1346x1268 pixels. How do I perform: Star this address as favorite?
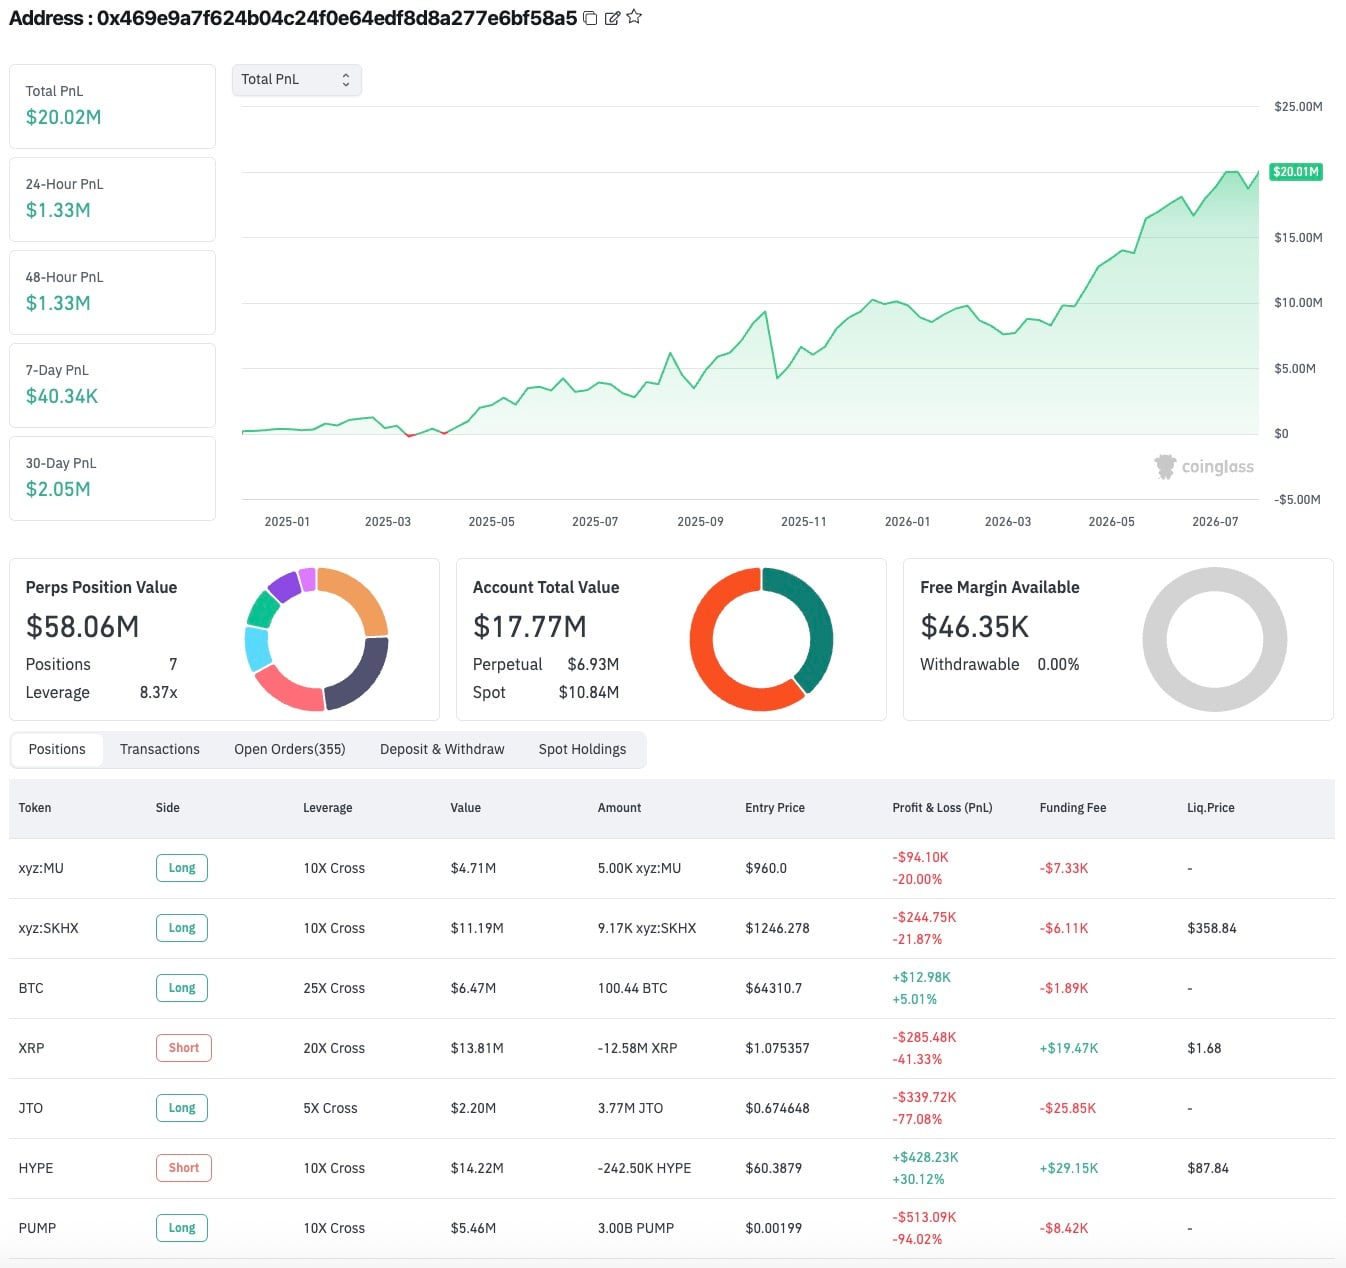[634, 17]
